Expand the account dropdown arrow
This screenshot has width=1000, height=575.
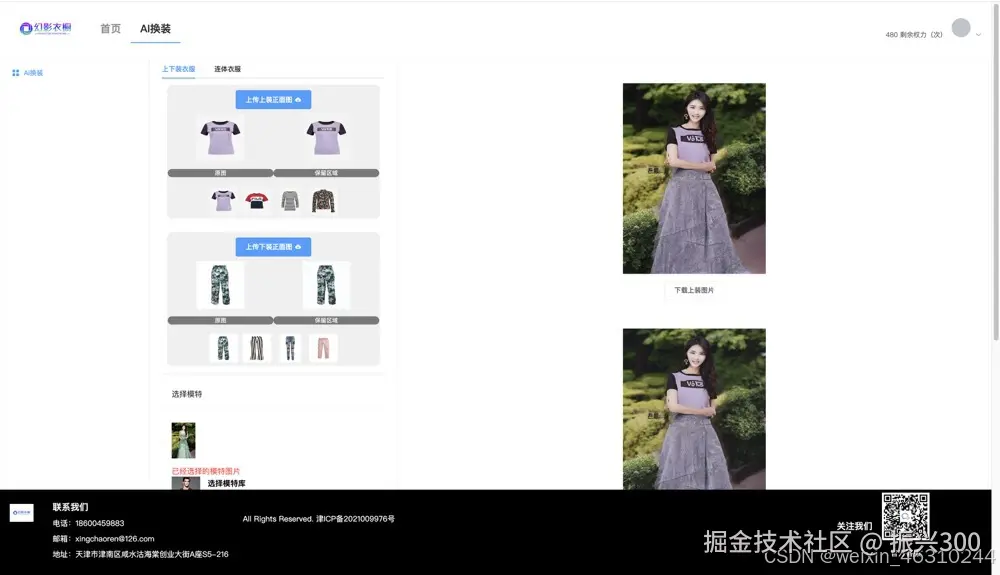tap(978, 34)
